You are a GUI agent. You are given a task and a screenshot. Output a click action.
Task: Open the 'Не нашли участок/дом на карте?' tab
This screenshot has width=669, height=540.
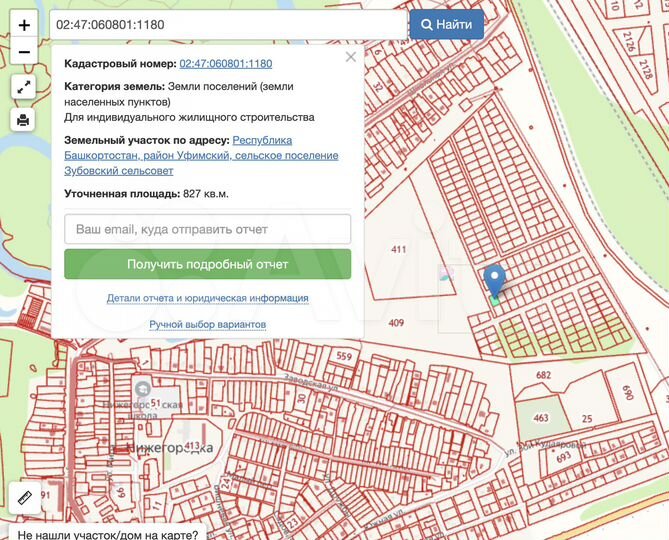tap(107, 533)
